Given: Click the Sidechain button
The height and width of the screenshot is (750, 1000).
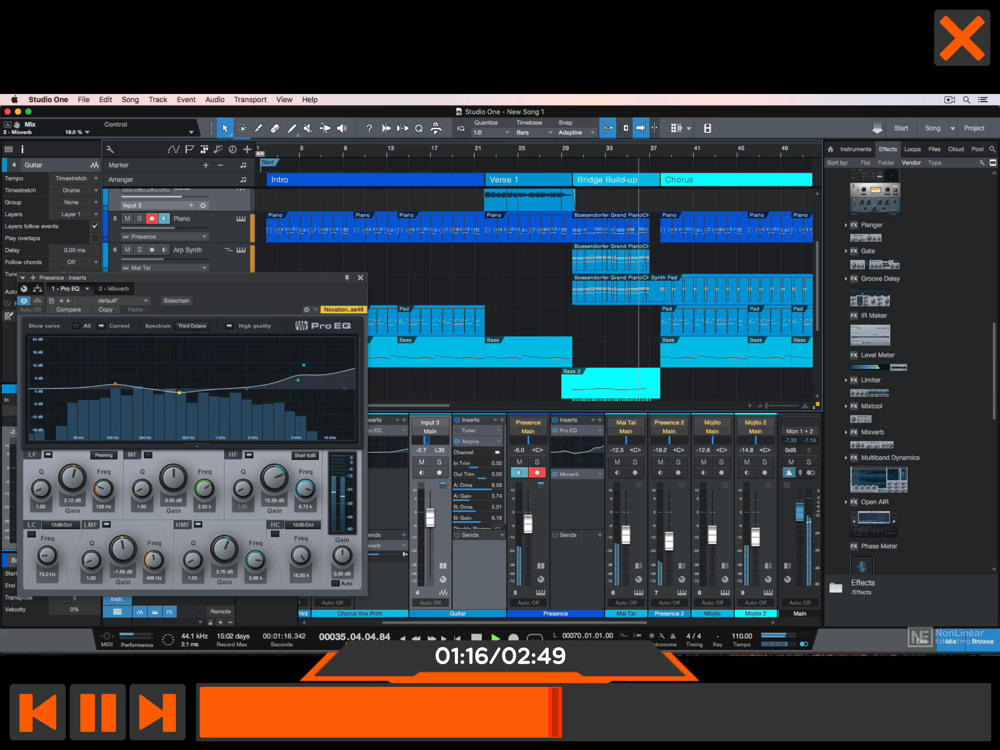Looking at the screenshot, I should (x=177, y=300).
